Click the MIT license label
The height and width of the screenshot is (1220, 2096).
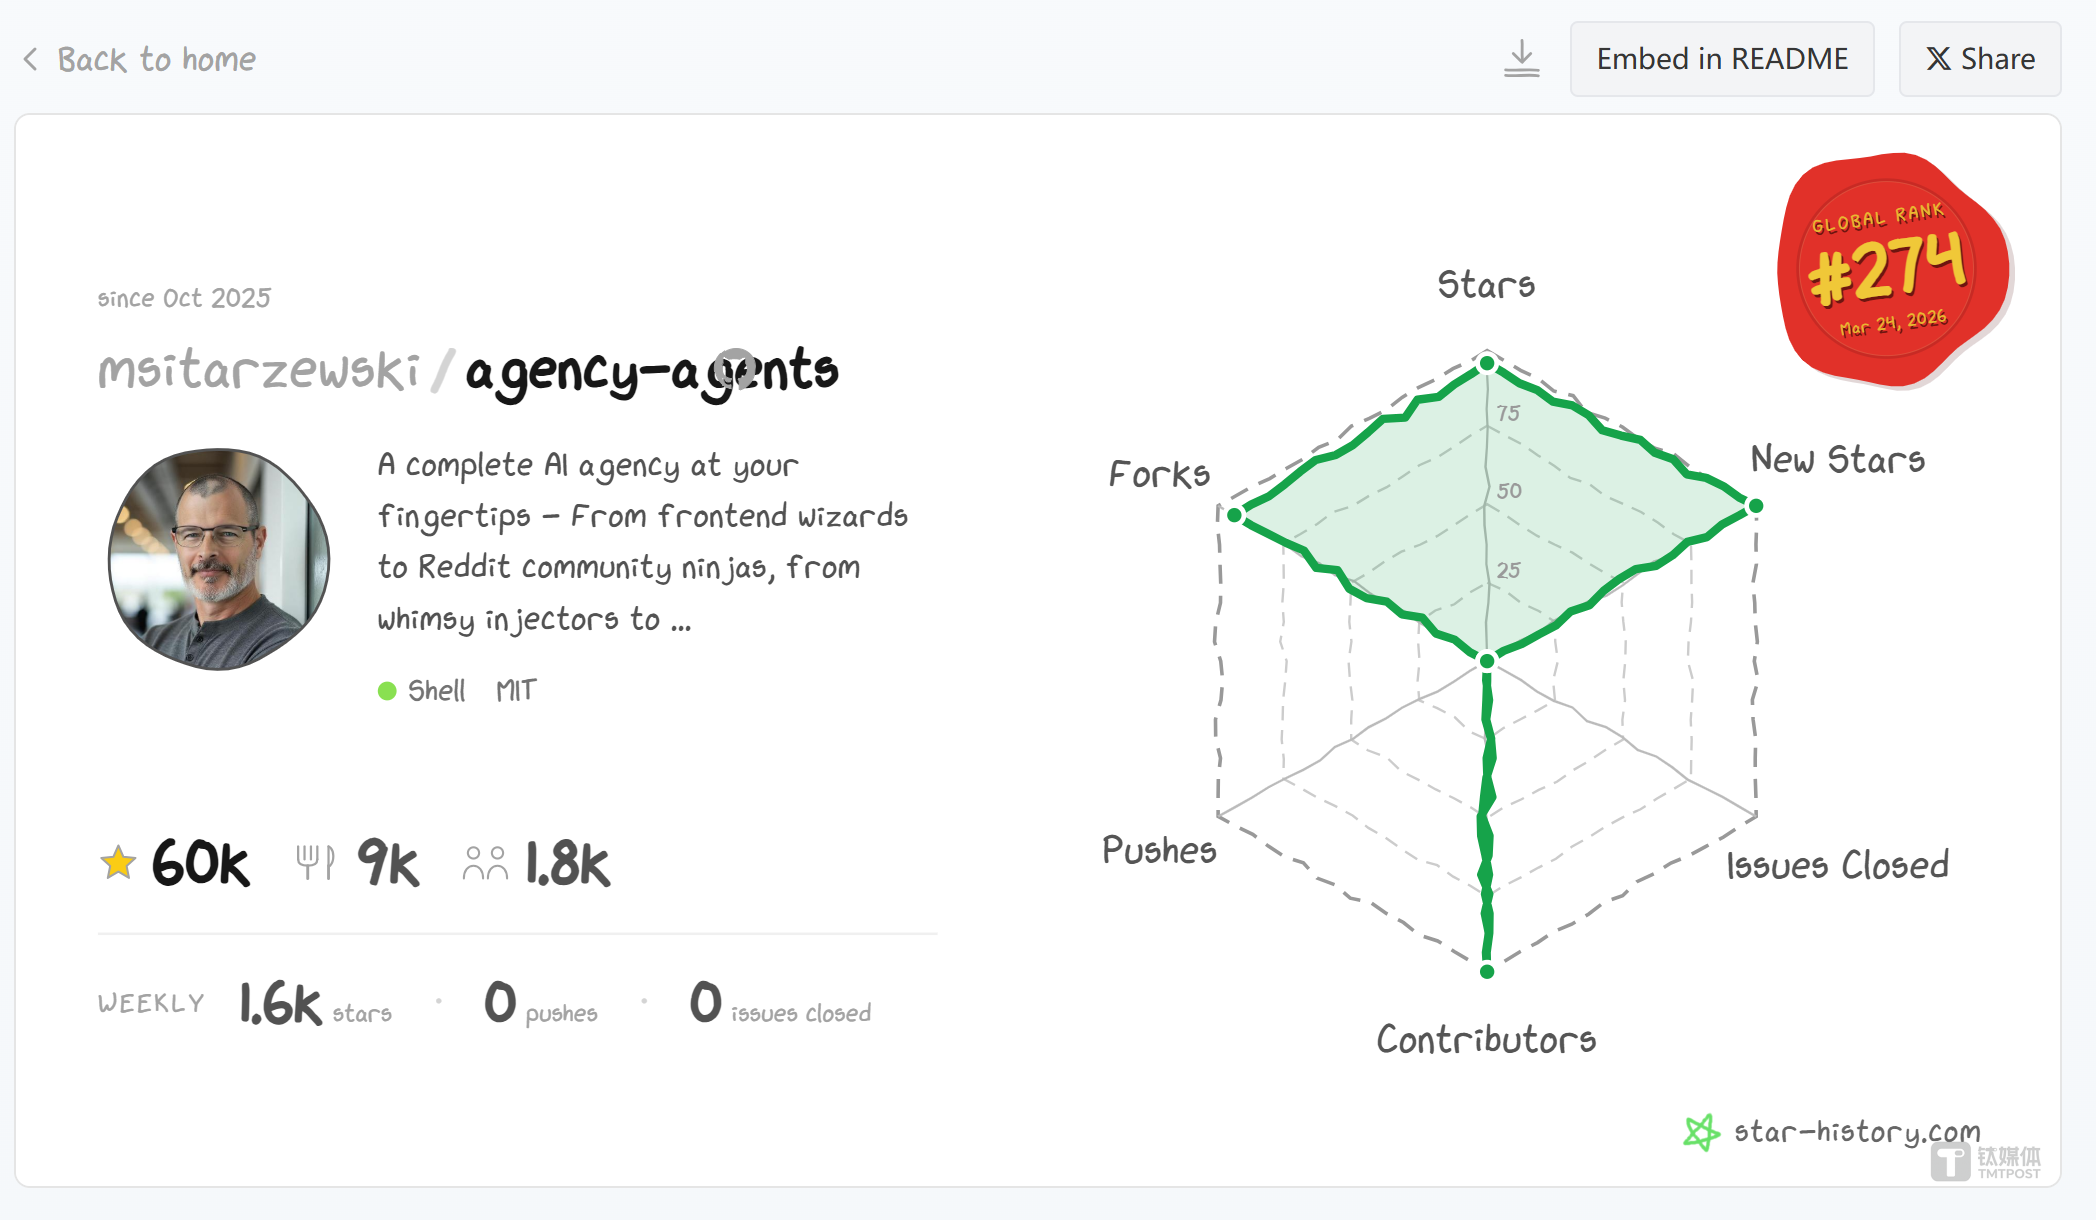[516, 691]
